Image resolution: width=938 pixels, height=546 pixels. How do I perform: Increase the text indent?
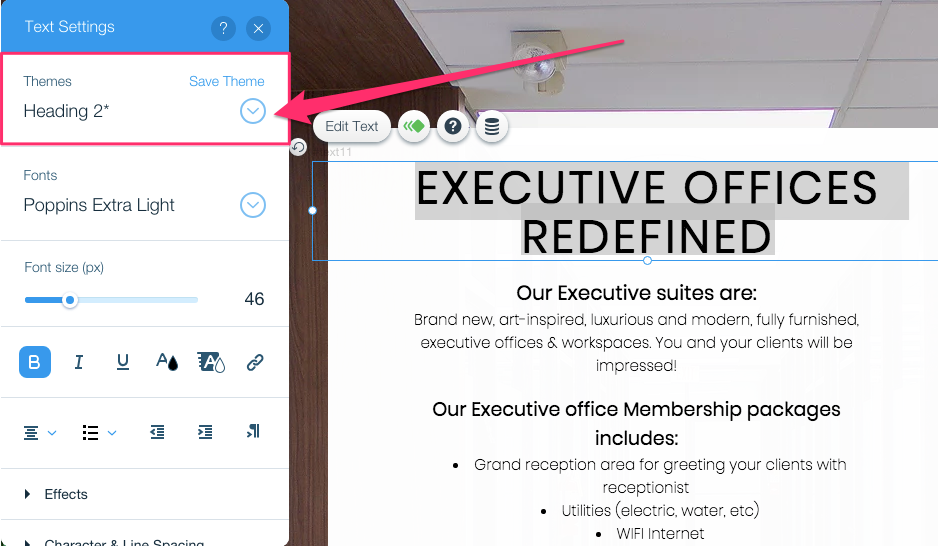click(205, 432)
